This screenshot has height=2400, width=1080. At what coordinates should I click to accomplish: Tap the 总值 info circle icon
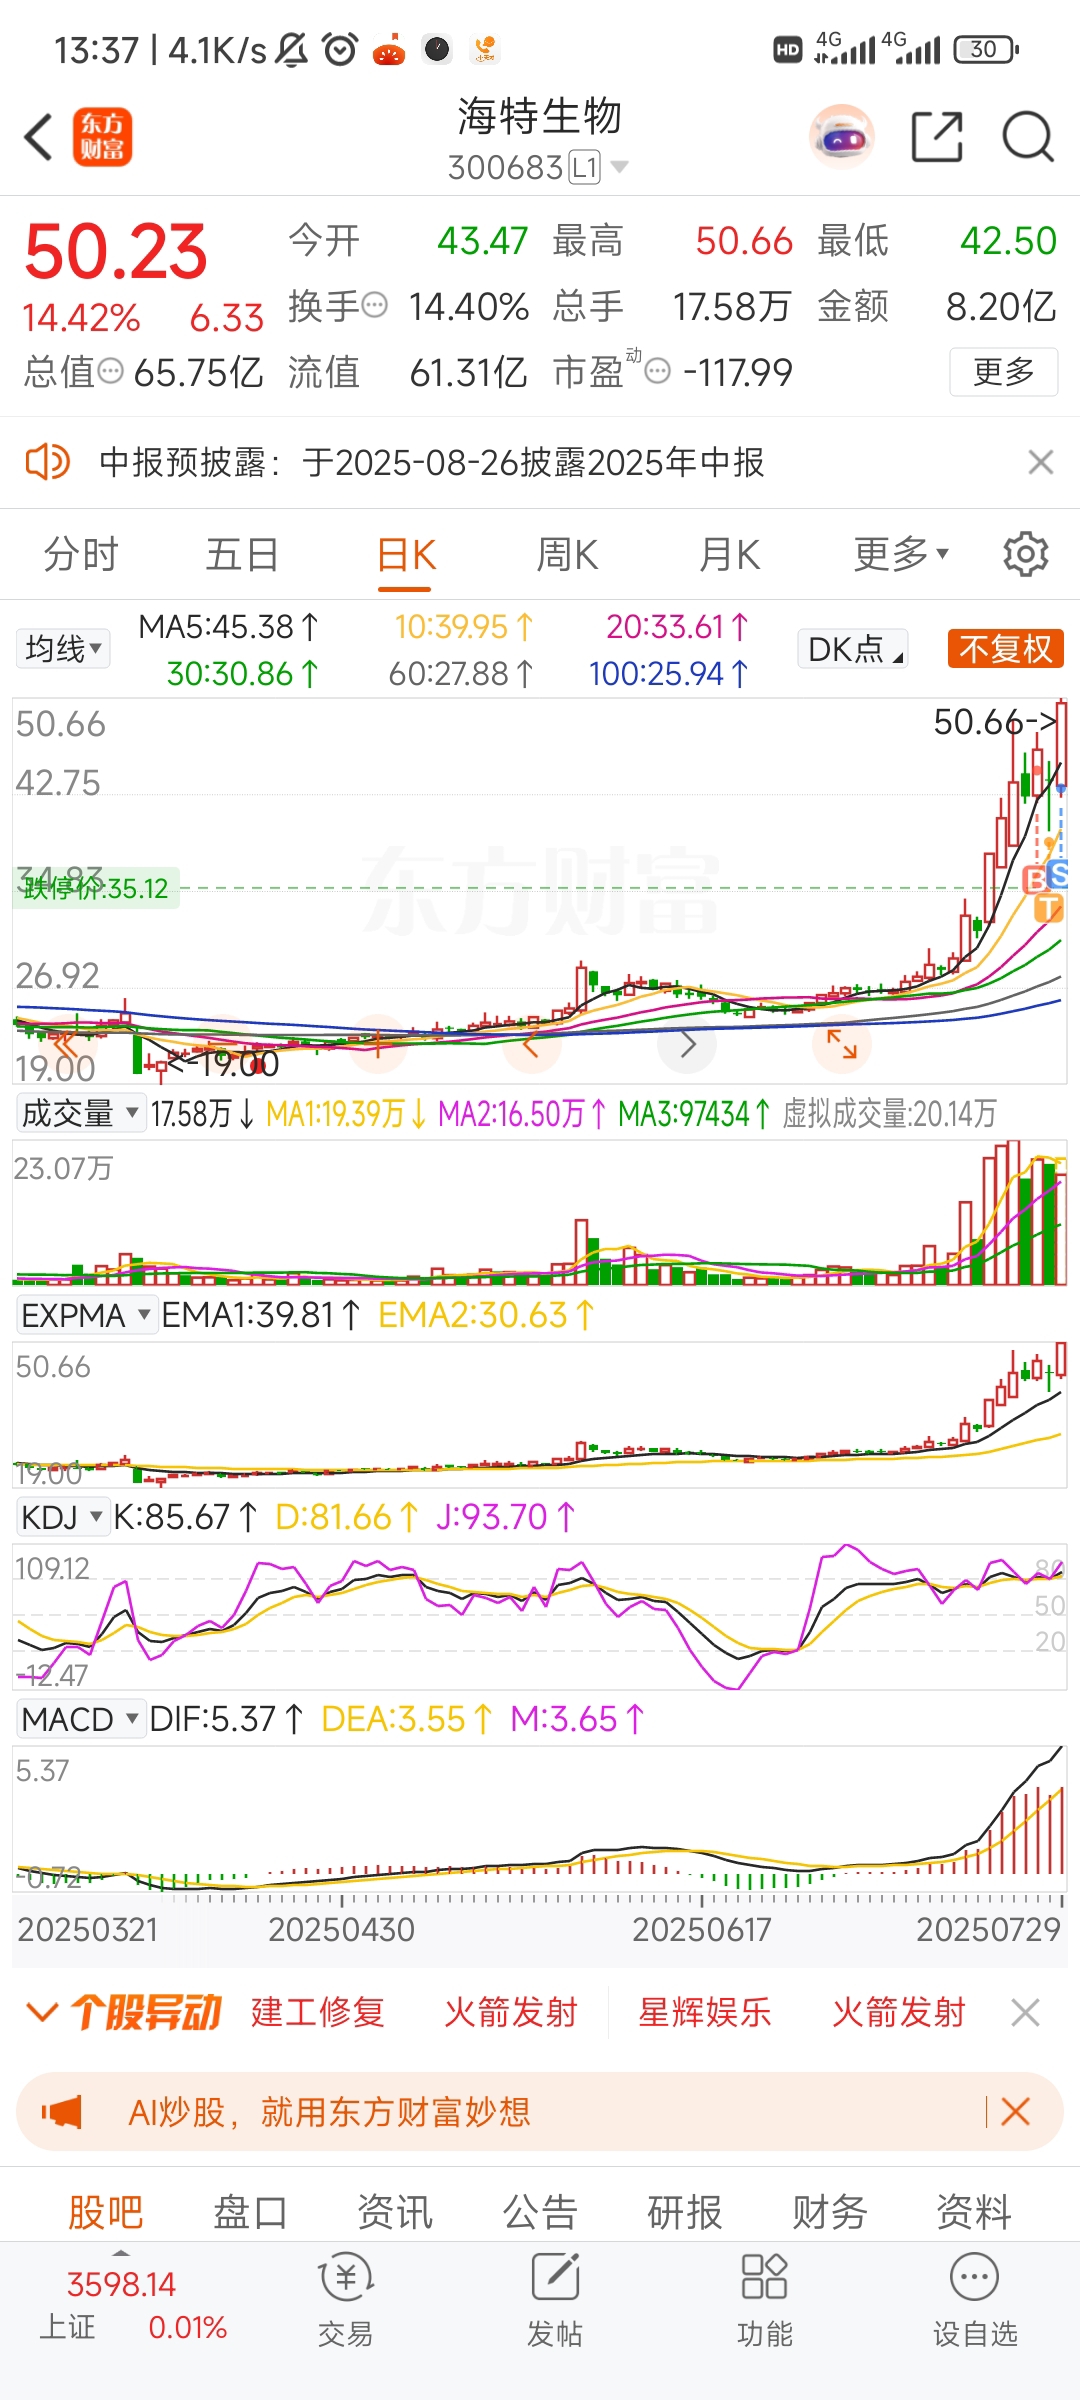(111, 372)
